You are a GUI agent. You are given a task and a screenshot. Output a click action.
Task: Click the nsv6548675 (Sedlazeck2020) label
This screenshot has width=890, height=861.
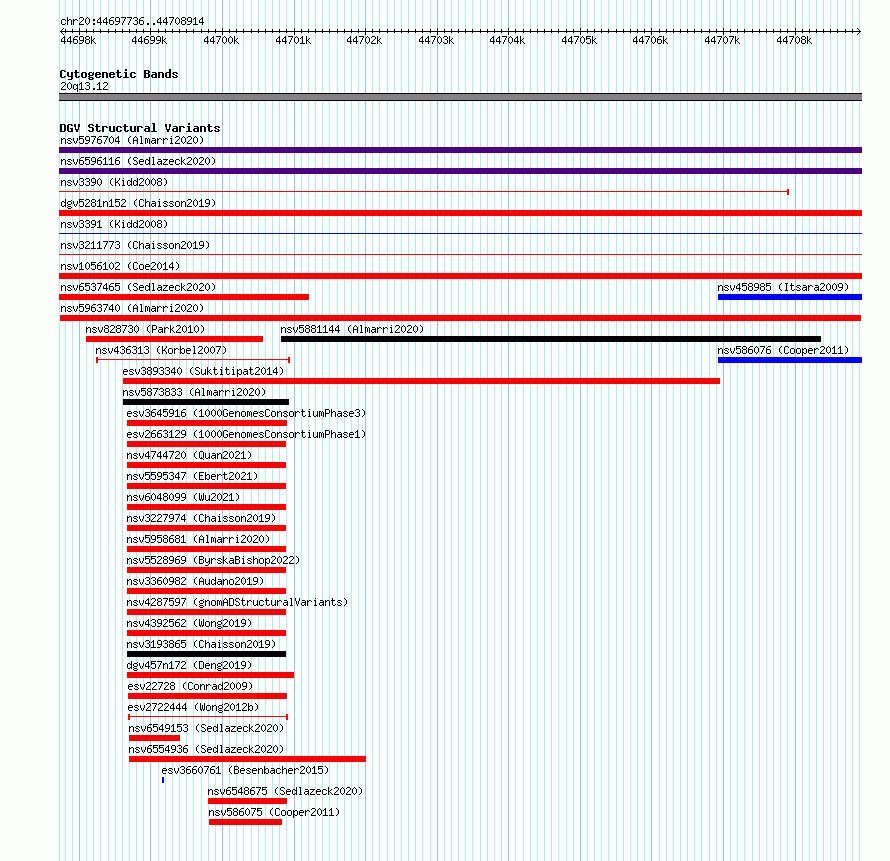(x=285, y=791)
